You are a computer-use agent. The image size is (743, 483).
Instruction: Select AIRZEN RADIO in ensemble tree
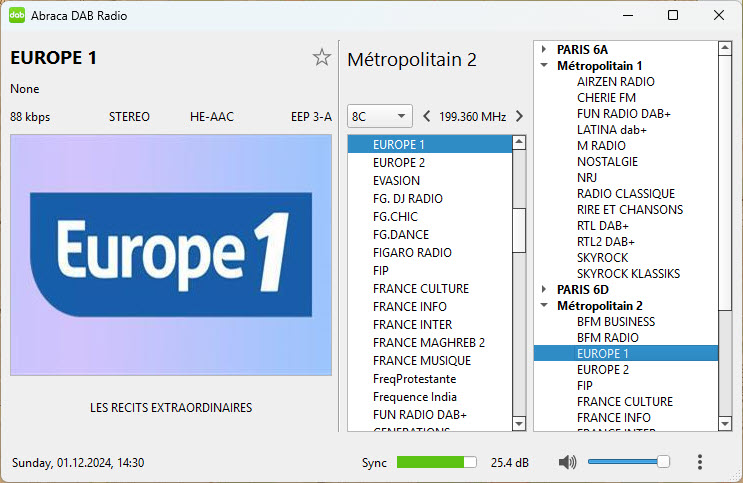coord(616,82)
